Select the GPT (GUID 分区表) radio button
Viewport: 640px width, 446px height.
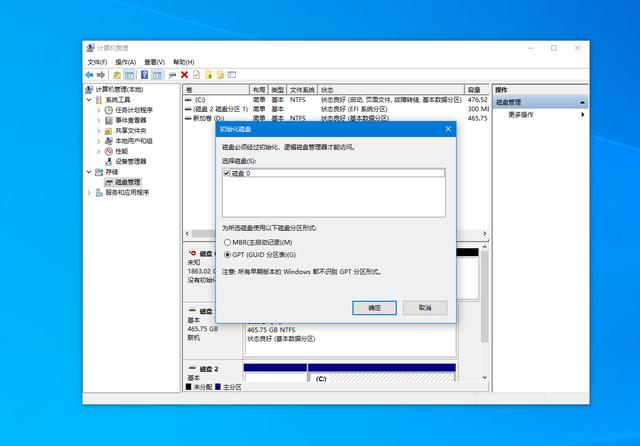tap(227, 255)
